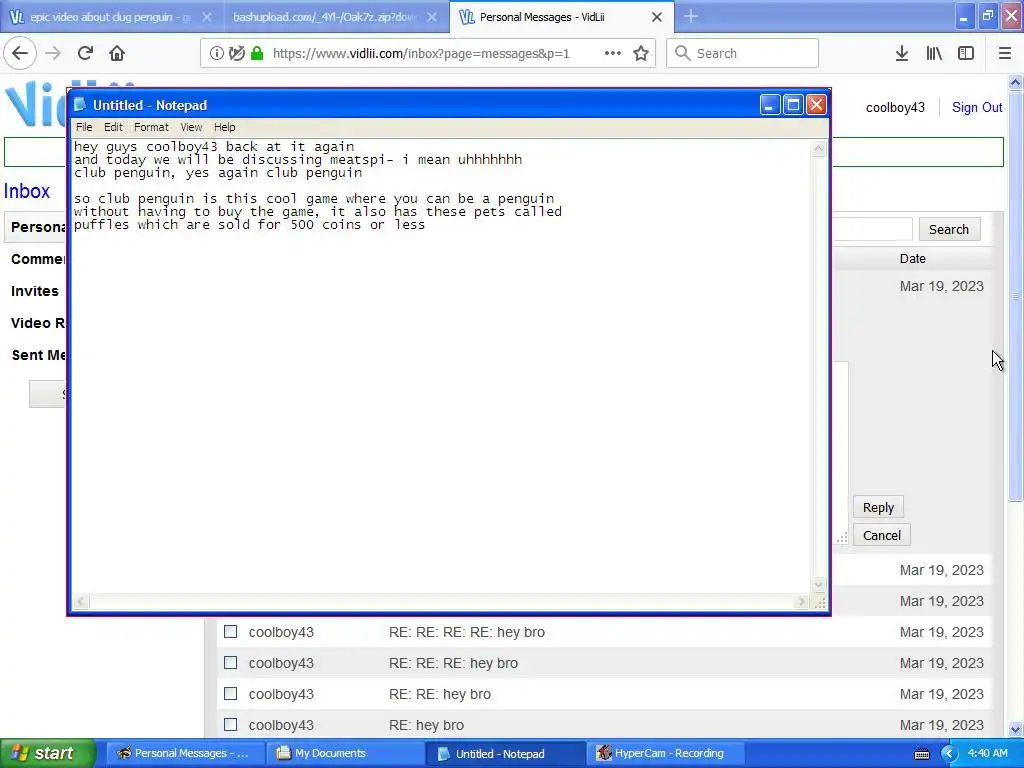This screenshot has width=1024, height=768.
Task: Switch to epic video about dug penguin tab
Action: [x=110, y=17]
